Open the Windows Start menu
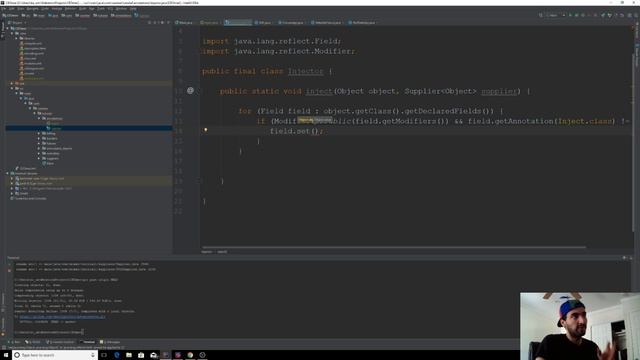 pos(6,355)
